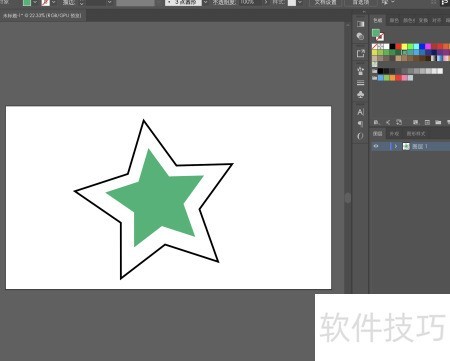Click the none stroke swatch in control bar
This screenshot has height=361, width=450.
pyautogui.click(x=45, y=3)
